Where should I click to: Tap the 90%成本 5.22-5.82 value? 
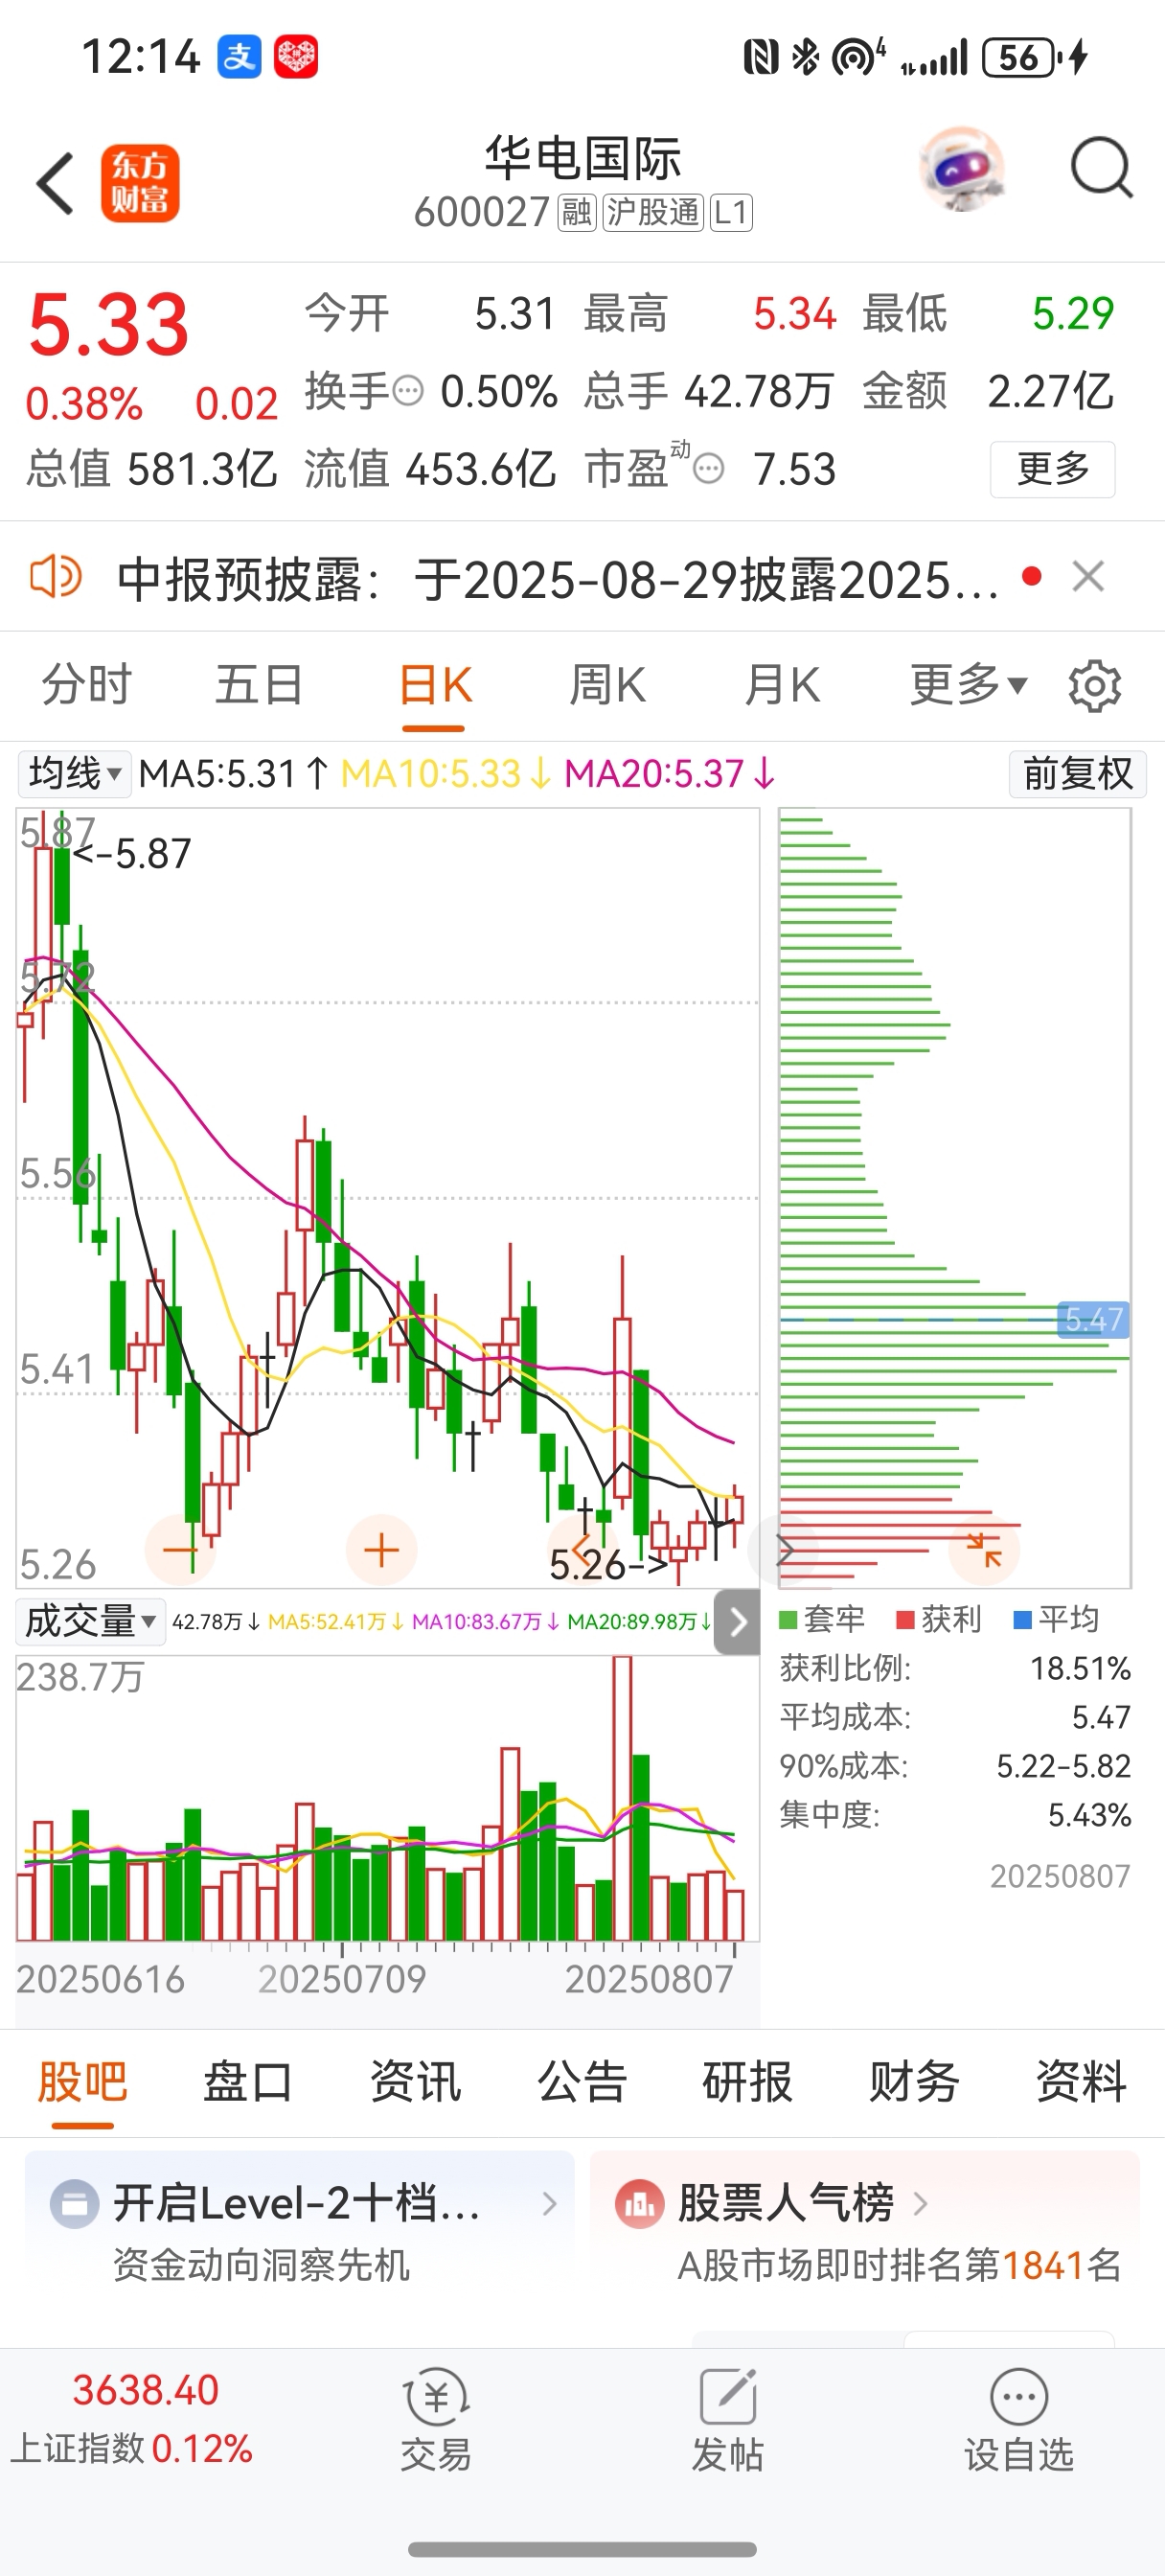click(x=1063, y=1766)
